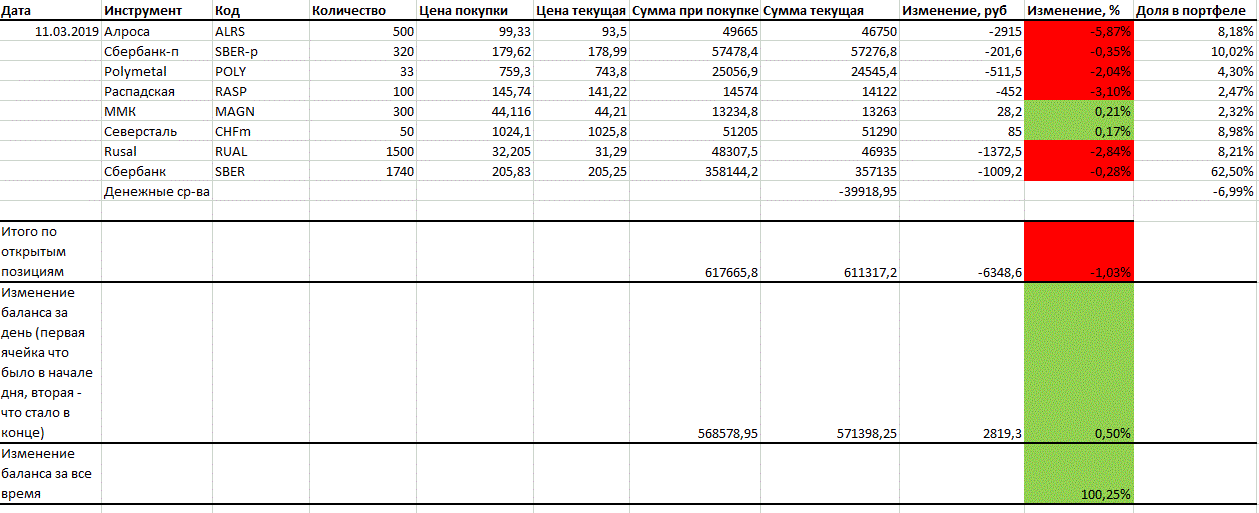Click the POLY code cell

coord(260,71)
